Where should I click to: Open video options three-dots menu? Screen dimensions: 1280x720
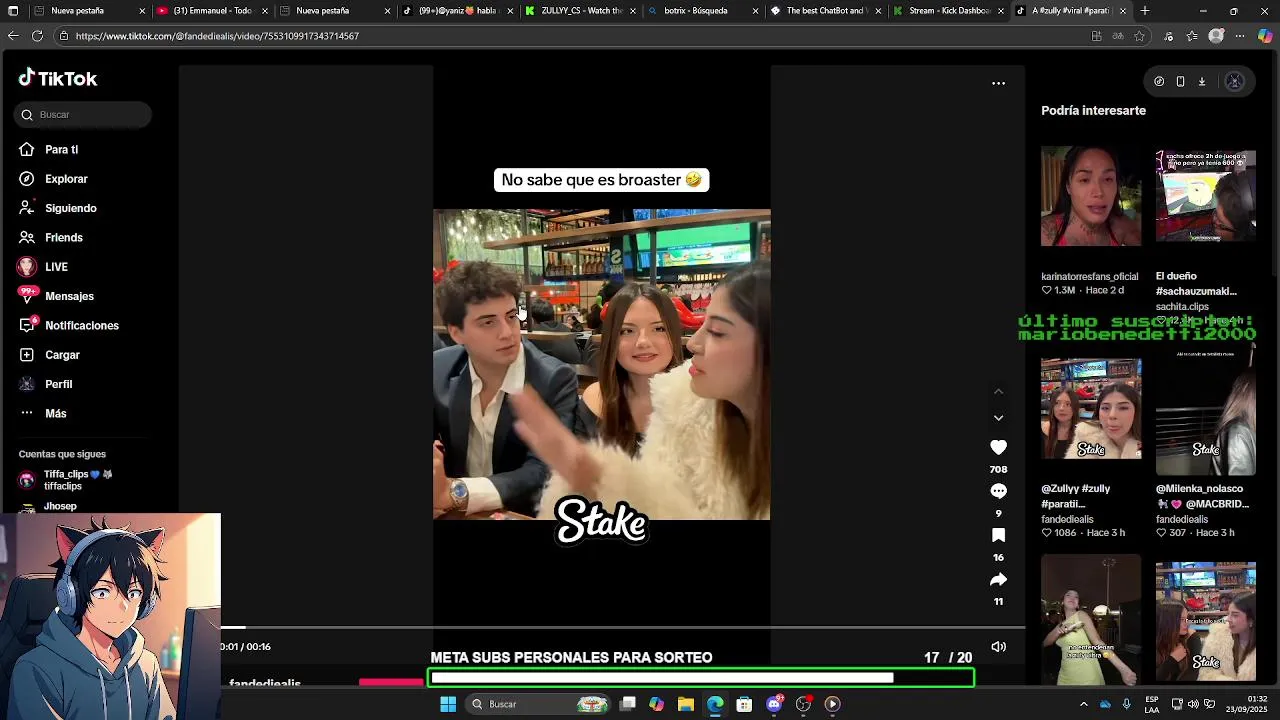[x=998, y=83]
